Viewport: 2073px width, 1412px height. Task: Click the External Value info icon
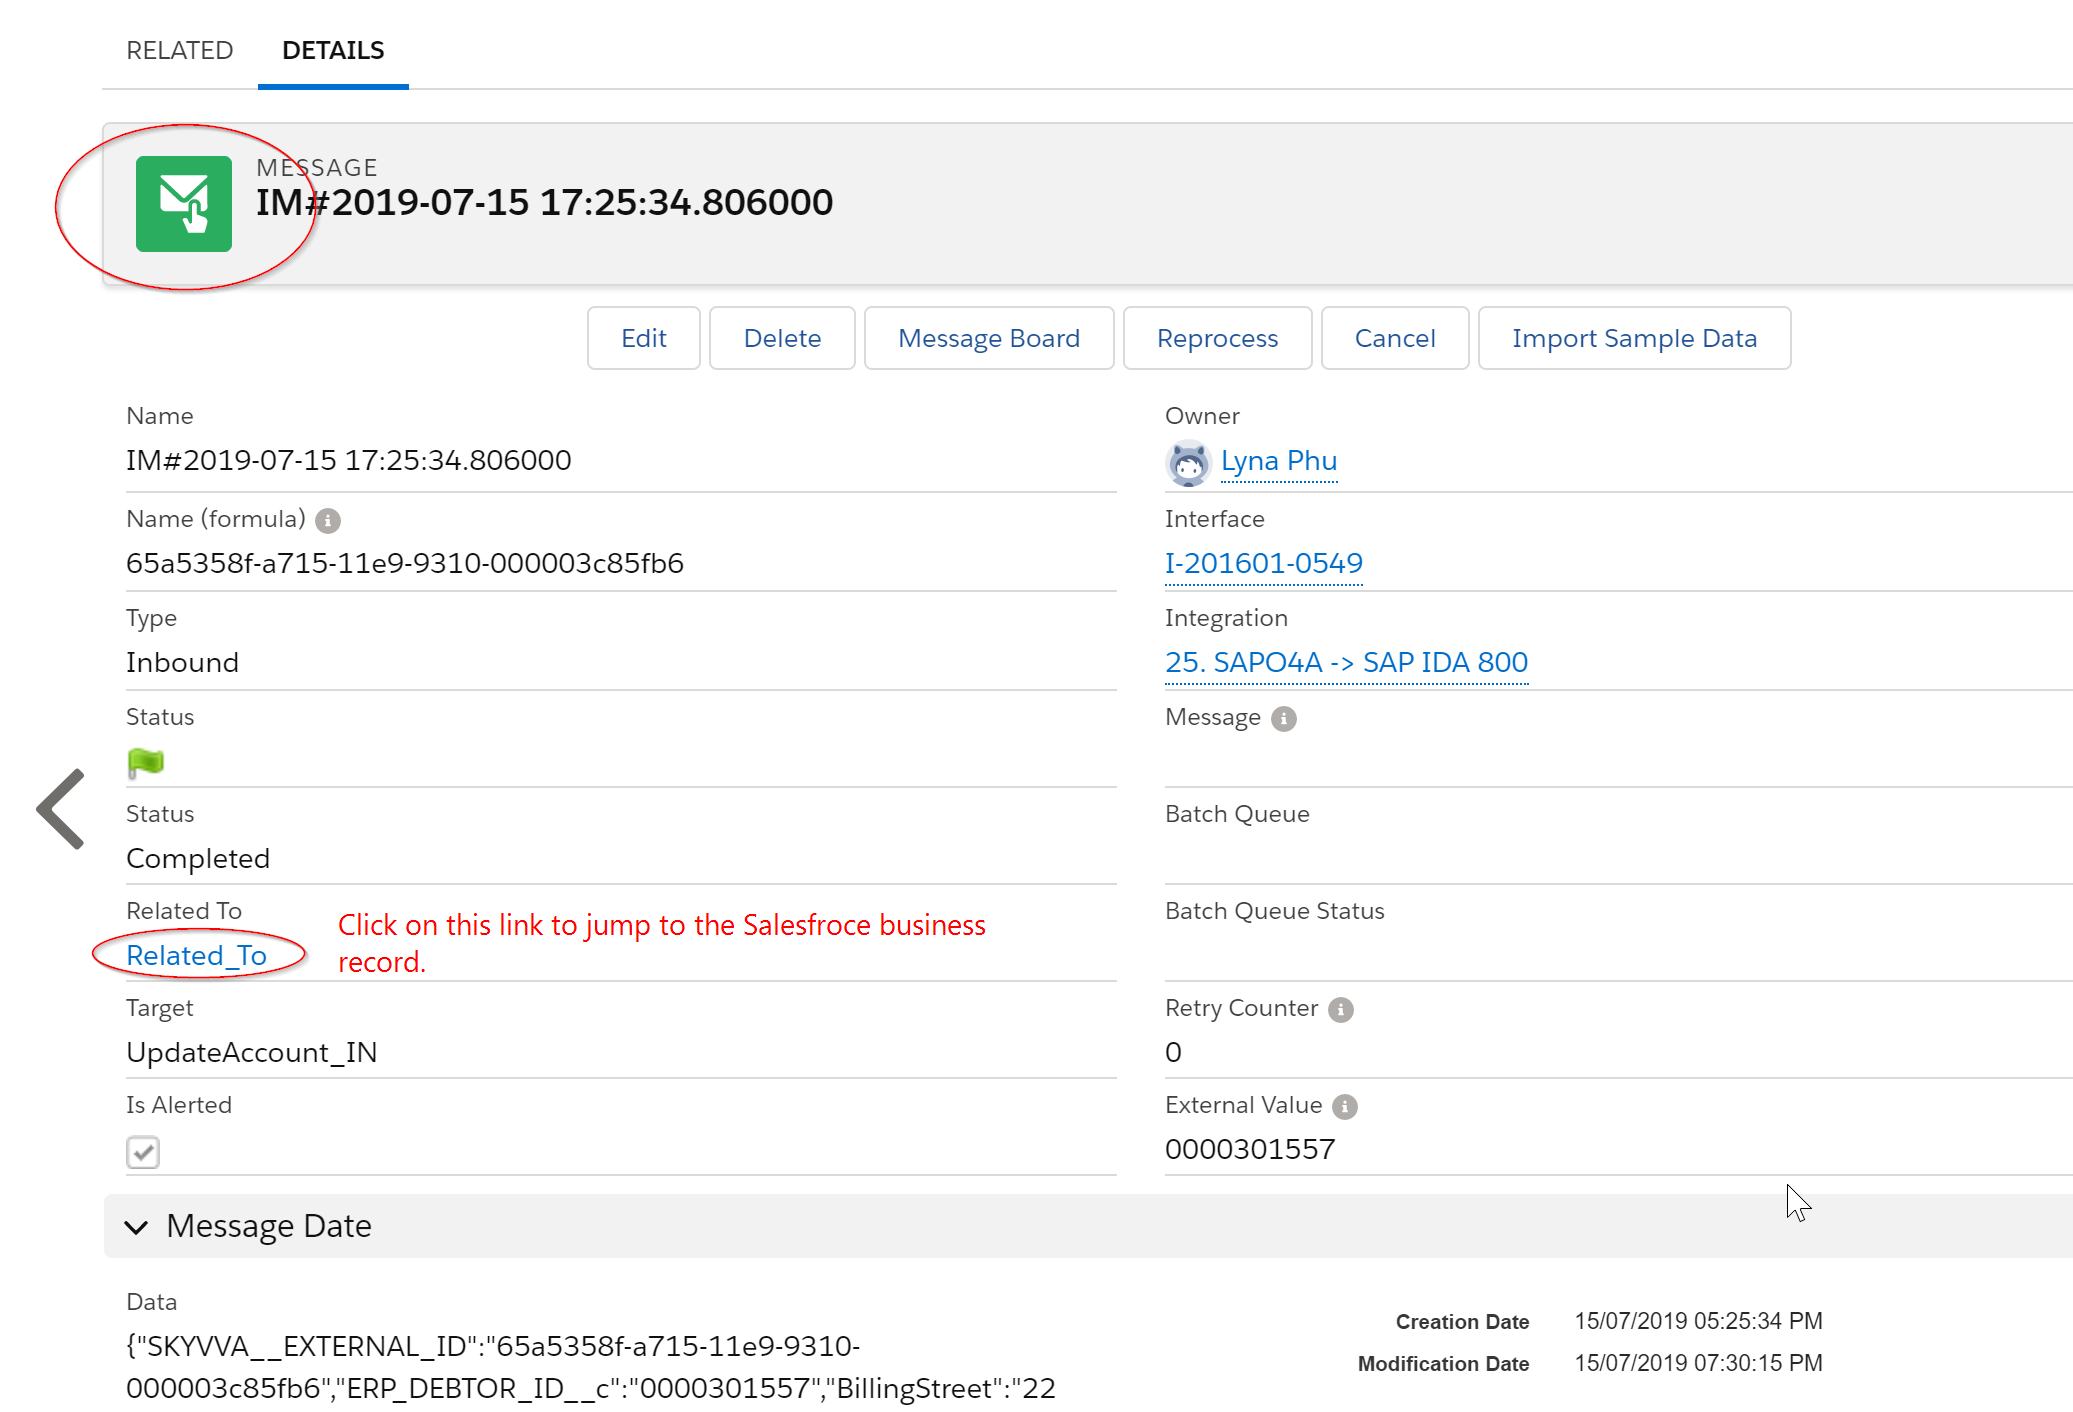(x=1345, y=1107)
